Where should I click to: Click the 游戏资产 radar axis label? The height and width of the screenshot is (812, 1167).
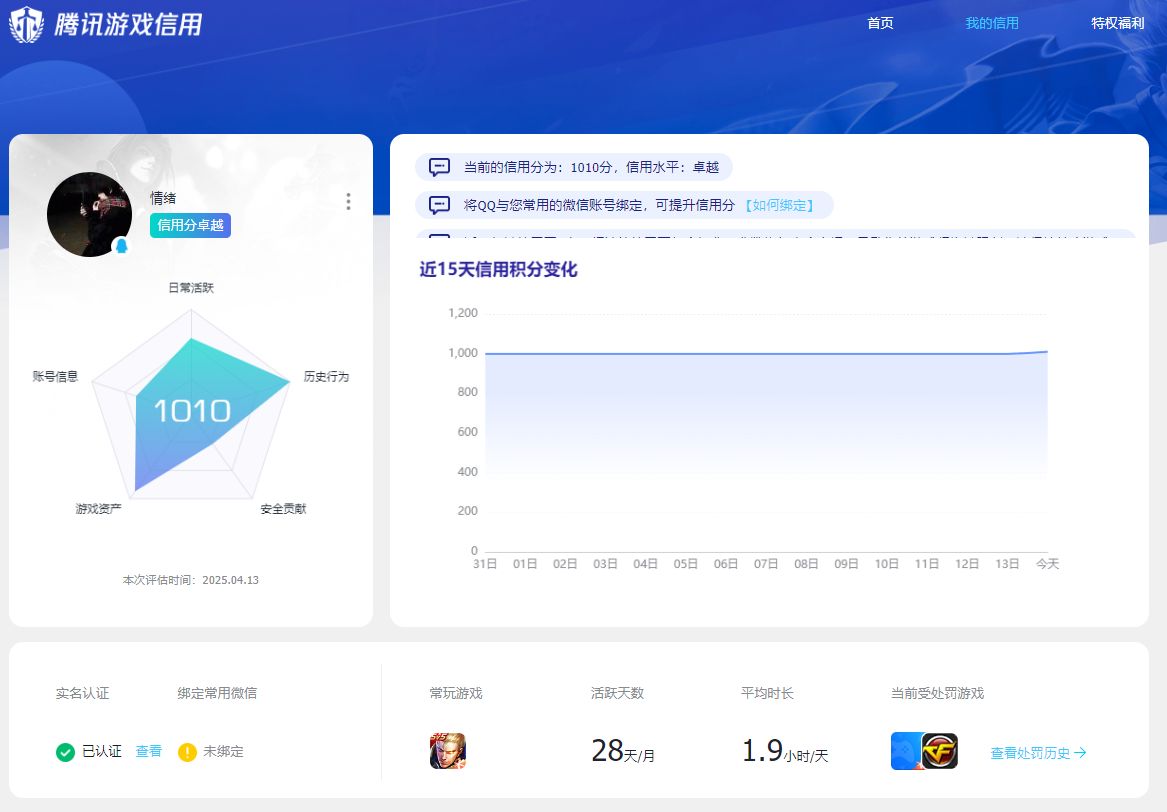[x=98, y=509]
